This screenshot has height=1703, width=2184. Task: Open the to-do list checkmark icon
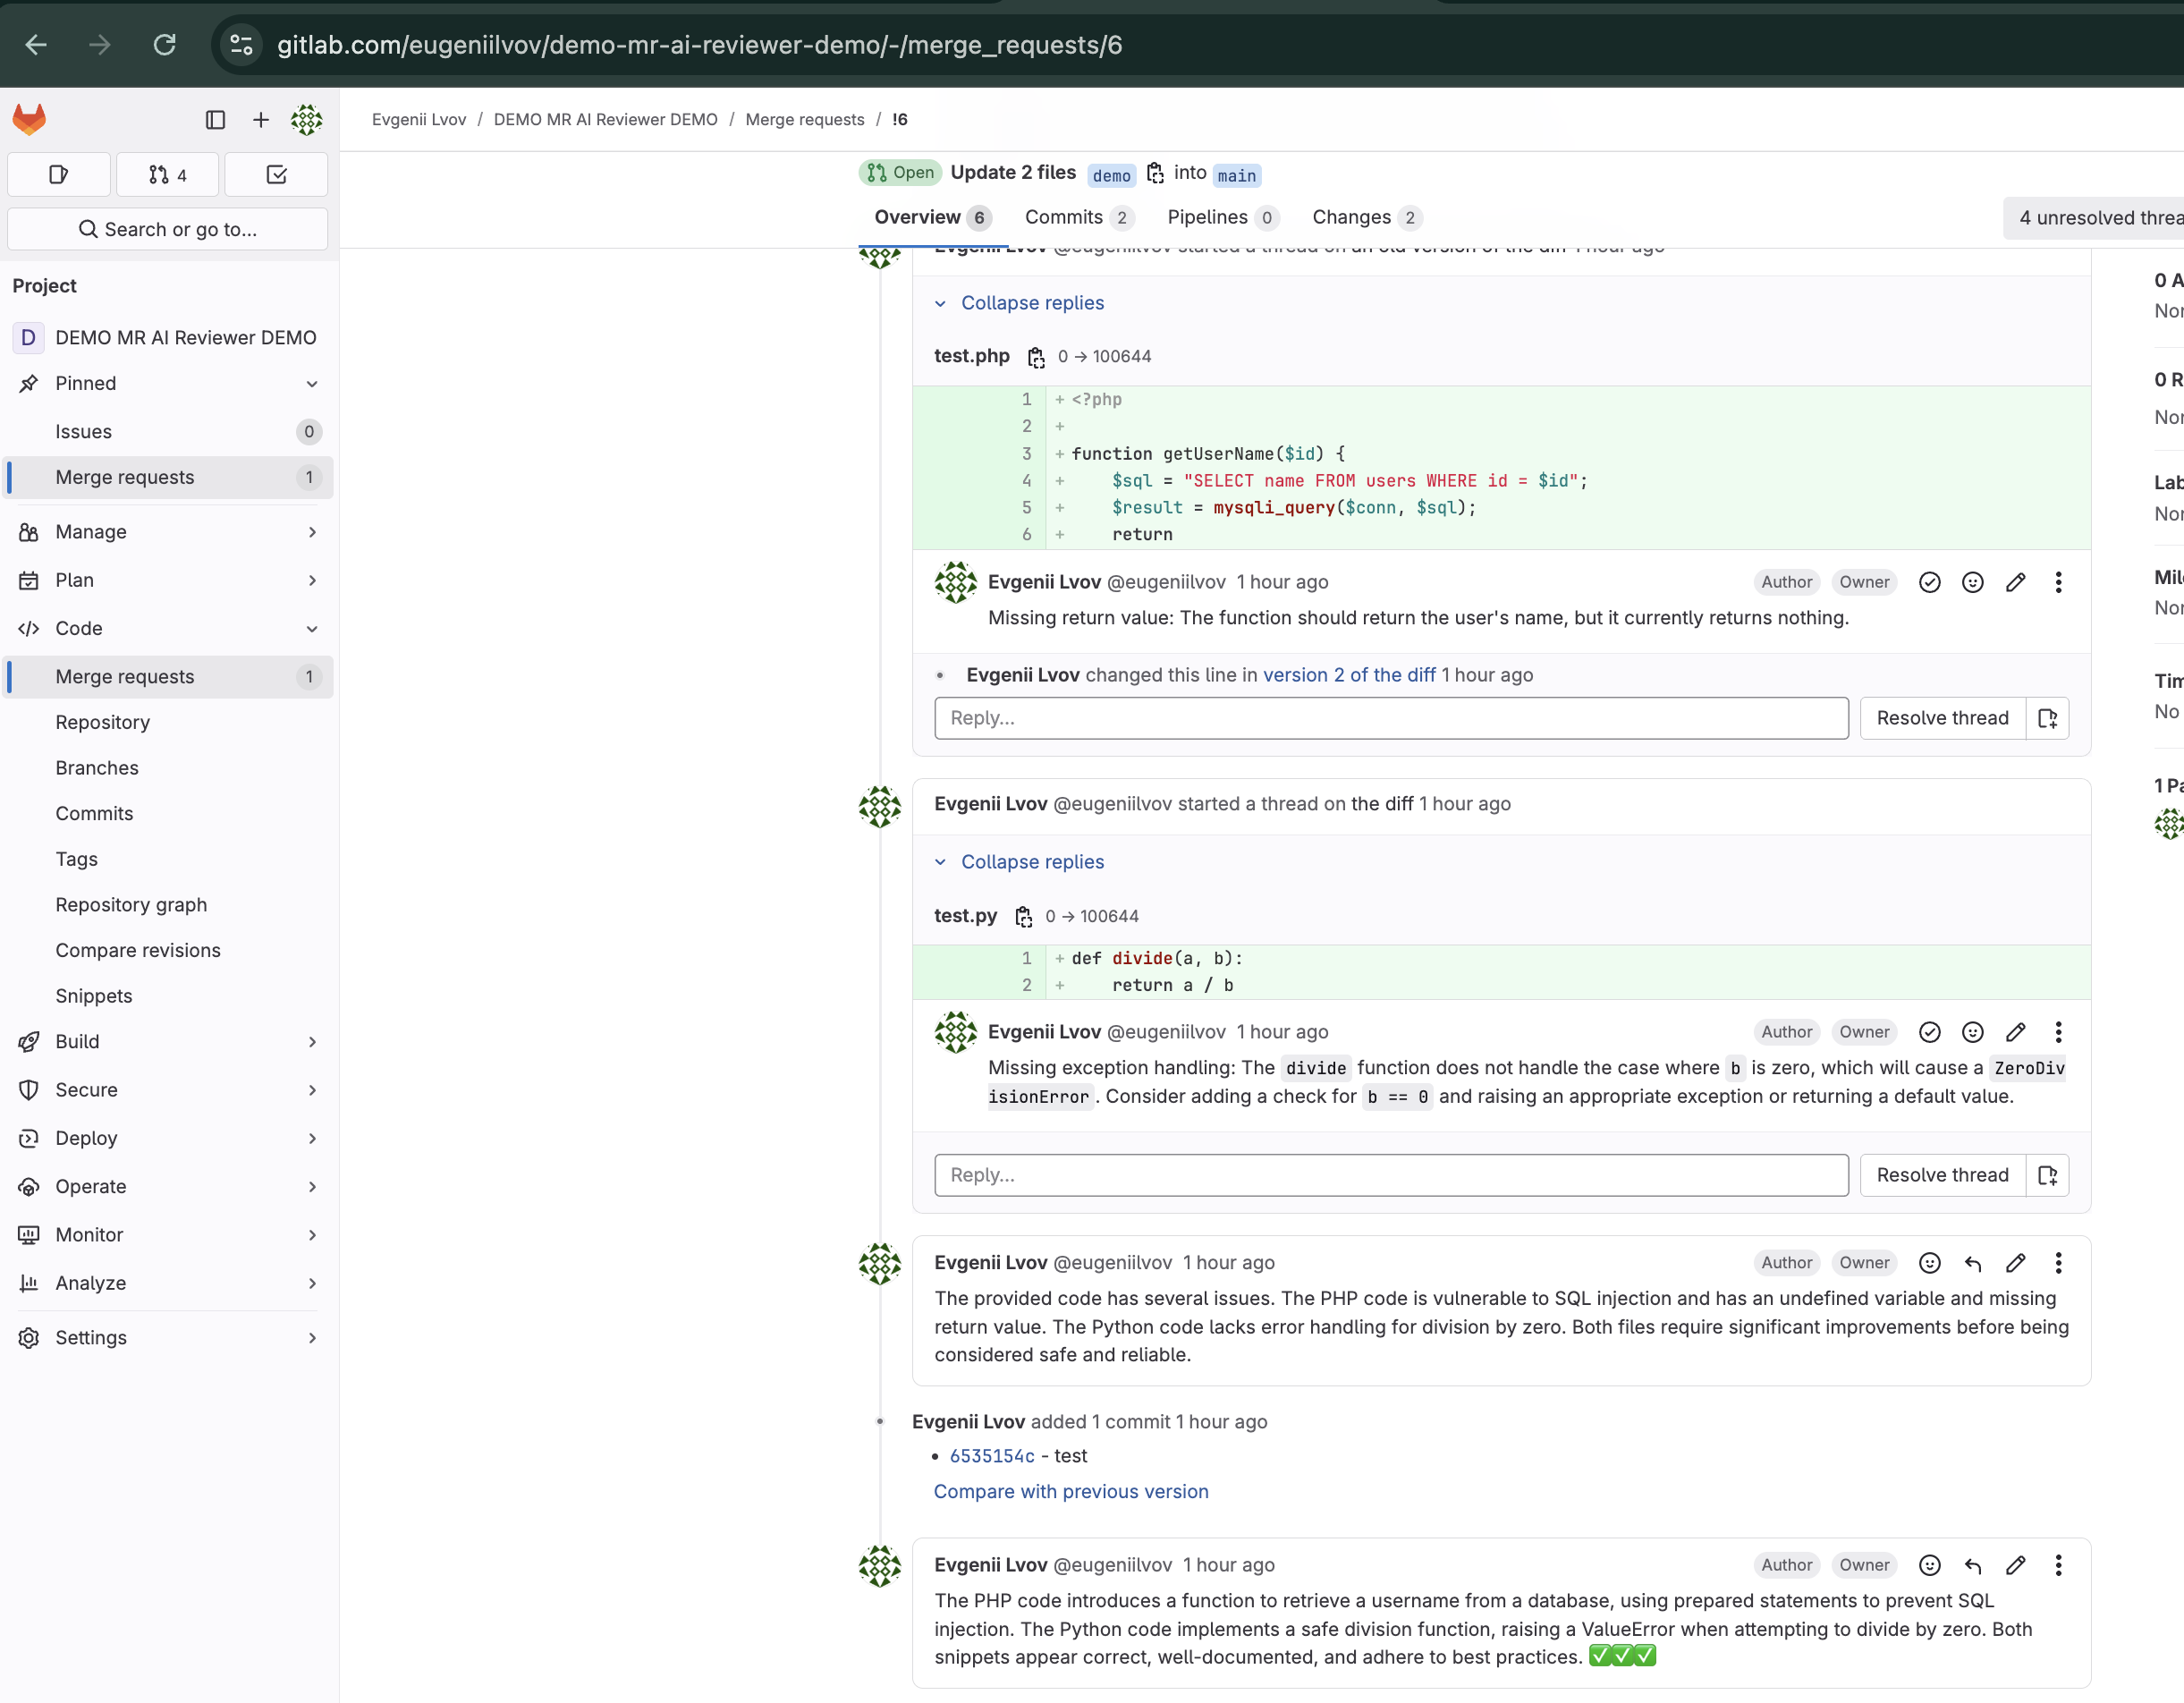(x=277, y=175)
